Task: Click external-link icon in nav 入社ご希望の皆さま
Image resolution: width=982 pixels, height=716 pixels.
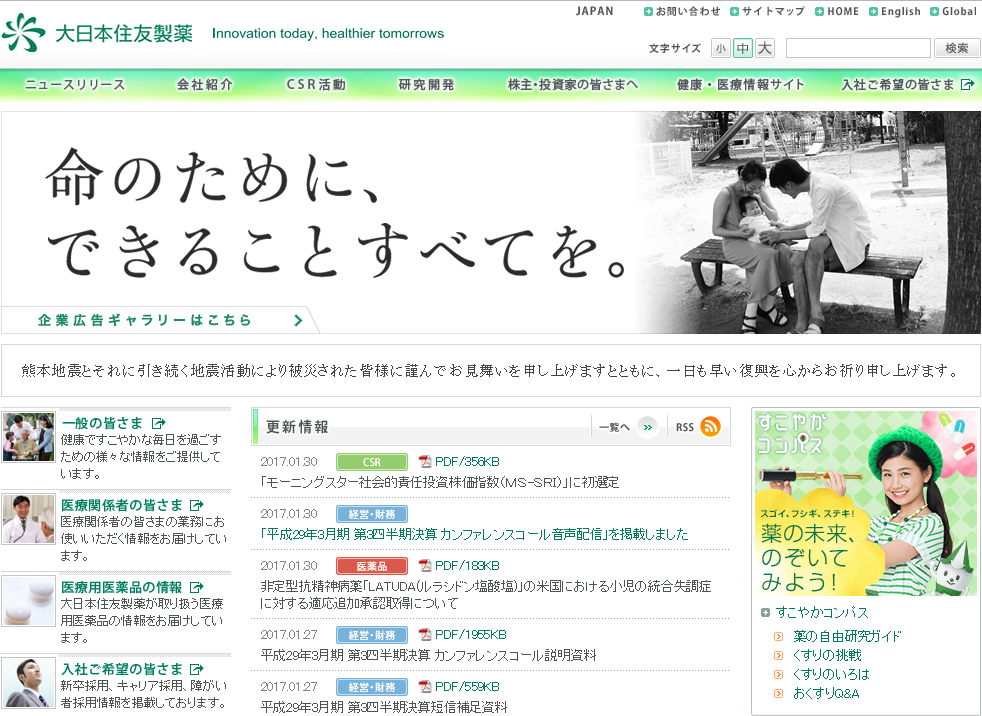Action: coord(967,84)
